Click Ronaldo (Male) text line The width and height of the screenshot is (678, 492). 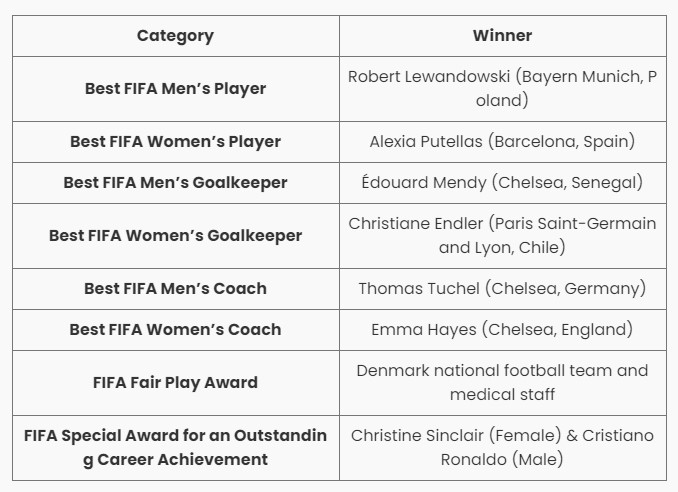click(502, 459)
